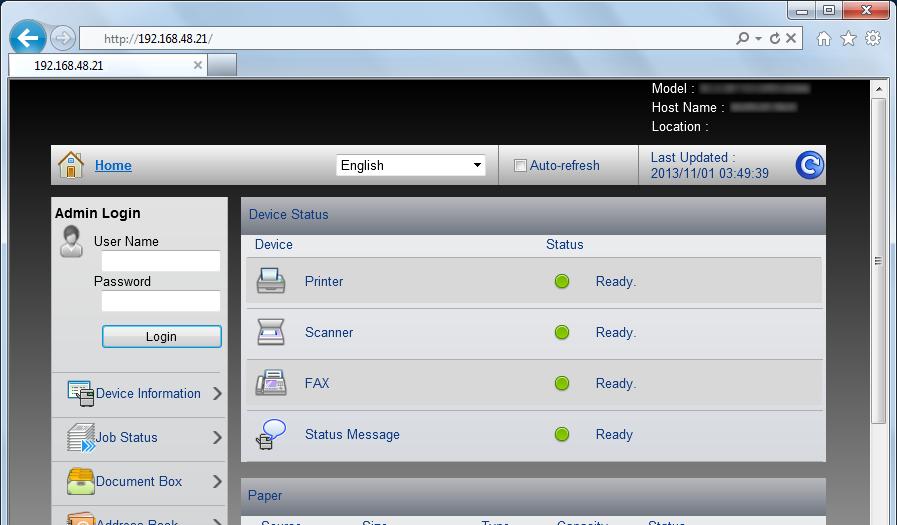Click the Device Information icon
Viewport: 897px width, 525px height.
[x=81, y=393]
